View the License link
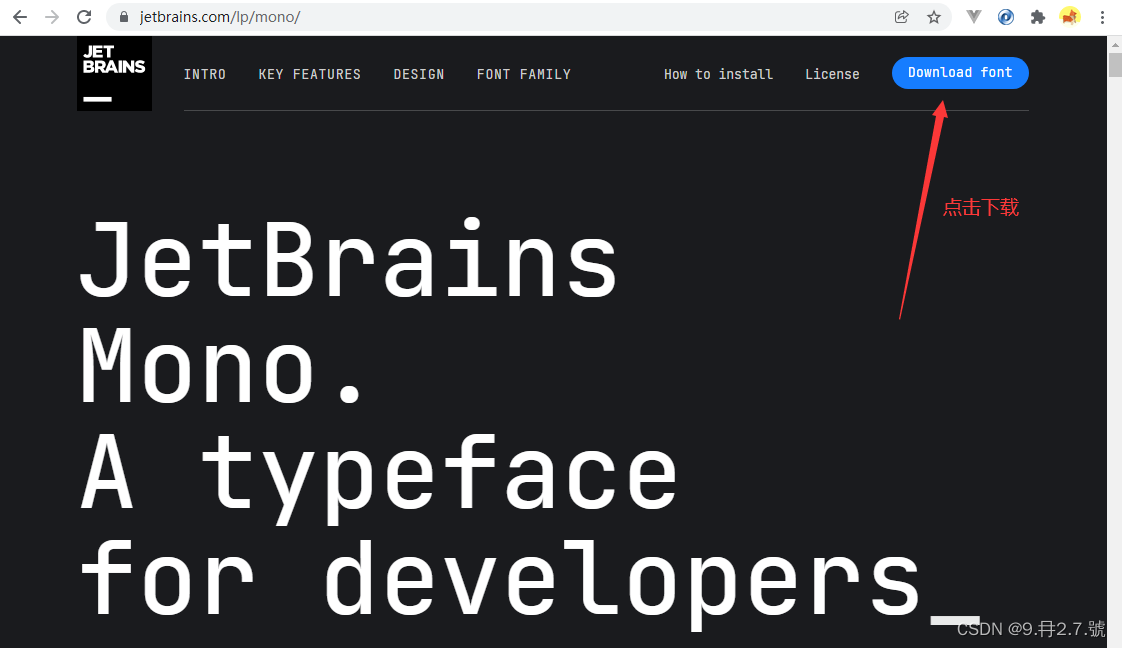The height and width of the screenshot is (648, 1122). [x=832, y=74]
